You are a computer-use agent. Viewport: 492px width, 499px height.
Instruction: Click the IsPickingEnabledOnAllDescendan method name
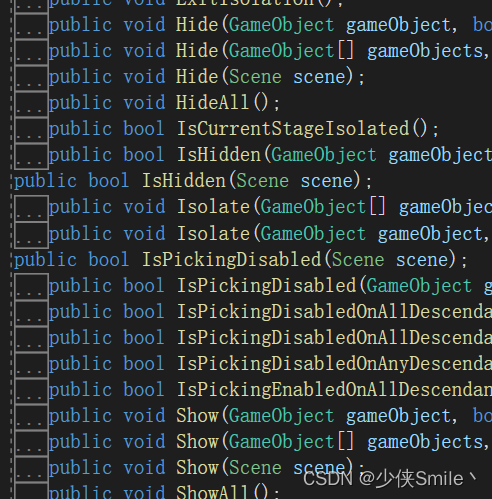[334, 390]
